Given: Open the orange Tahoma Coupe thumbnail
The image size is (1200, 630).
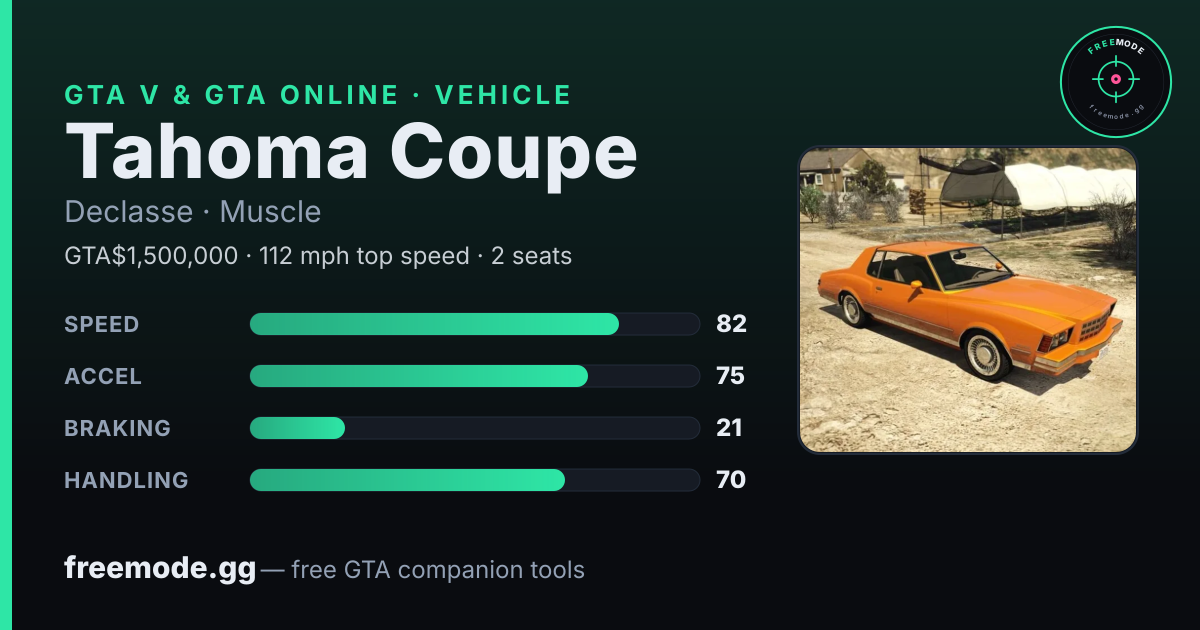Looking at the screenshot, I should (968, 300).
